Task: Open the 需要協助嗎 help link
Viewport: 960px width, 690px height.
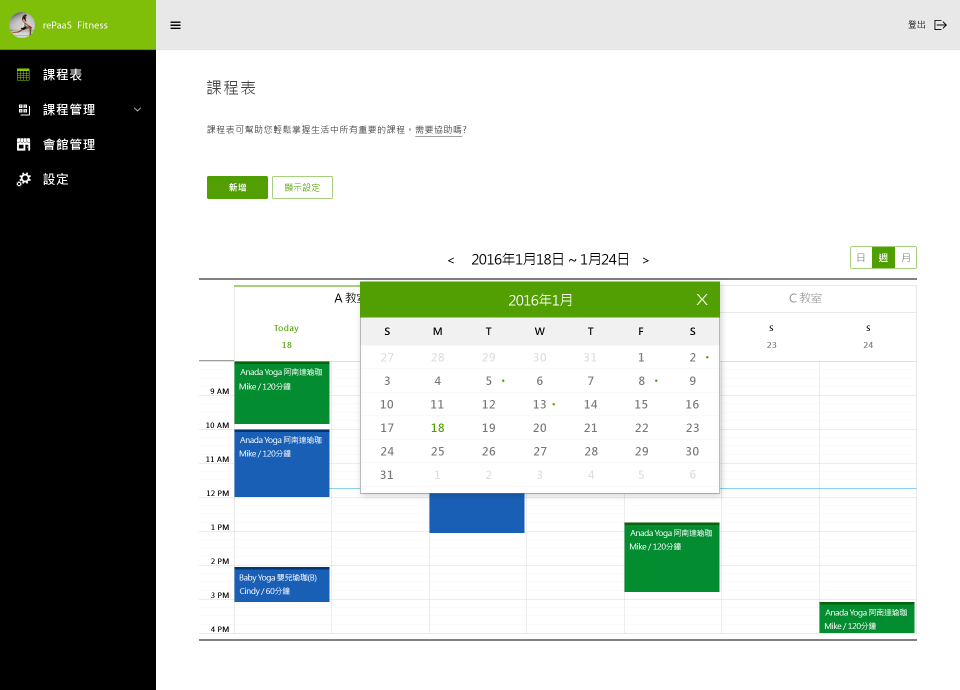Action: (x=438, y=130)
